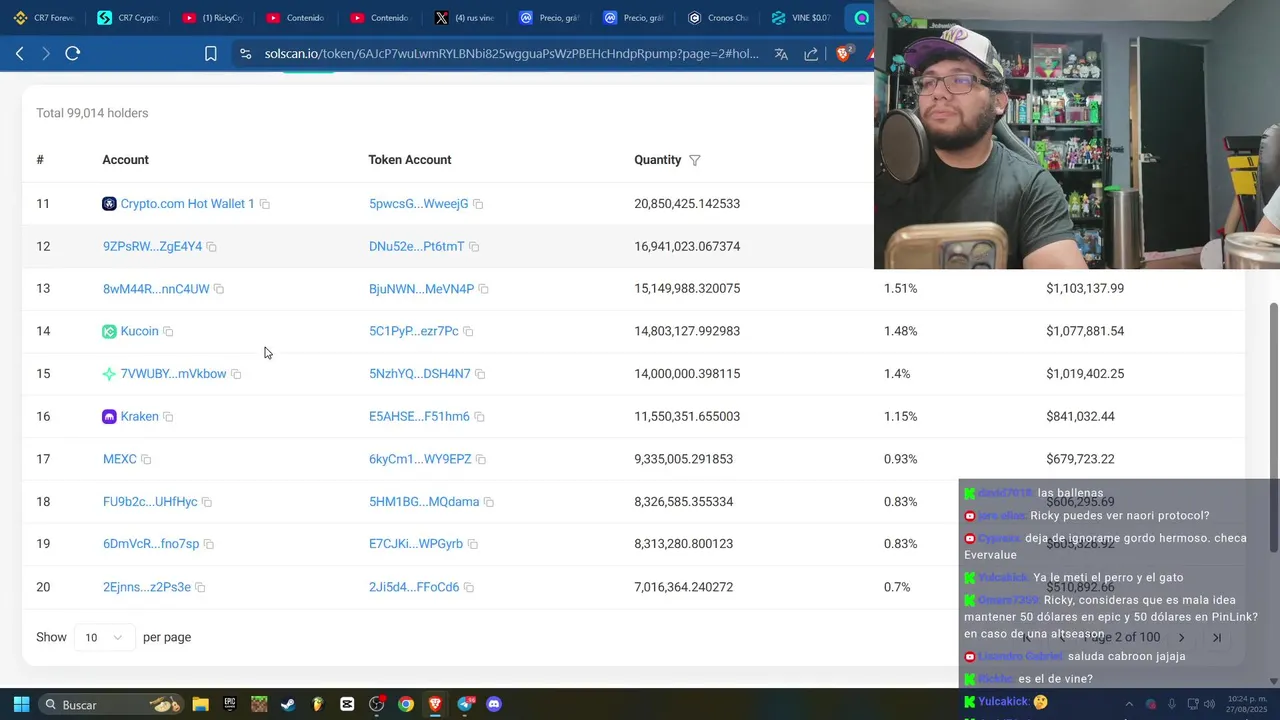1280x720 pixels.
Task: Copy the Crypto.com Hot Wallet 1 address
Action: [265, 204]
